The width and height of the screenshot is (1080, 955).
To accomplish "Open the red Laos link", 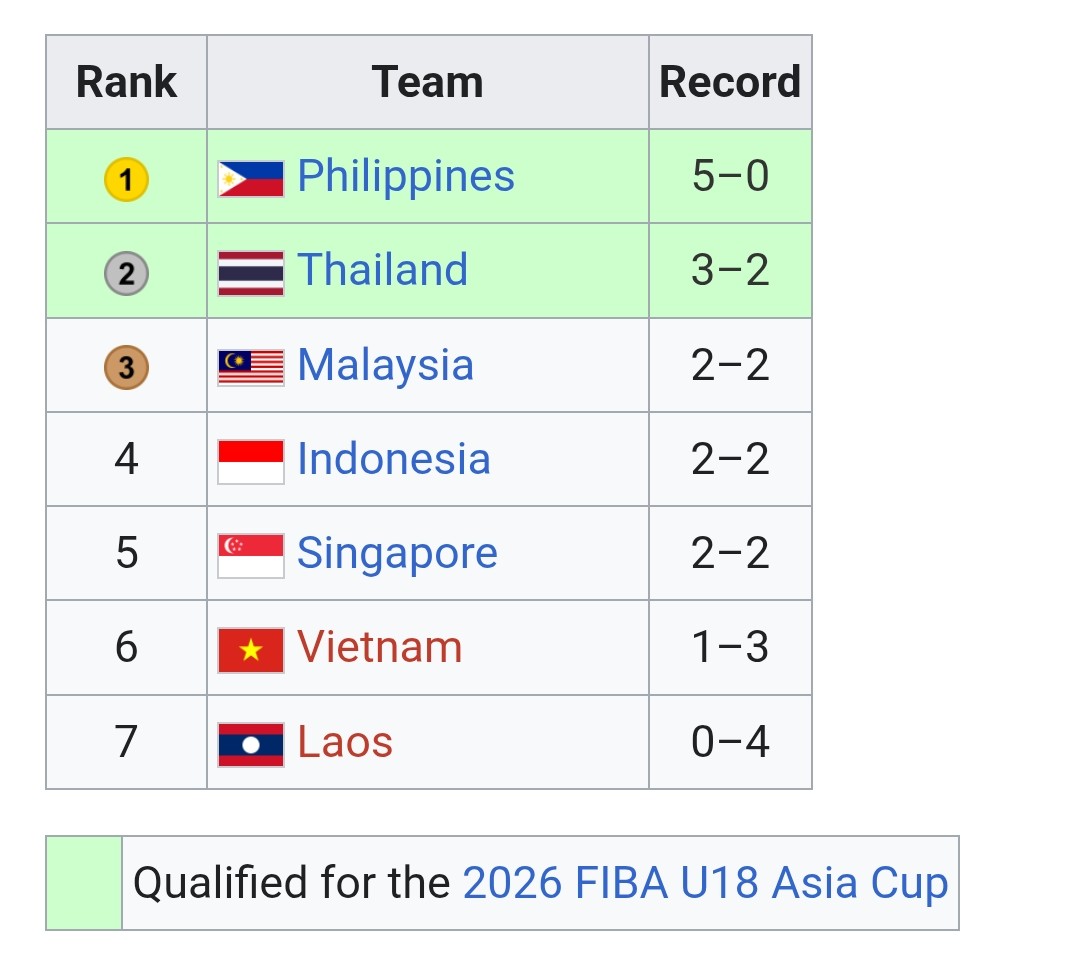I will coord(345,742).
